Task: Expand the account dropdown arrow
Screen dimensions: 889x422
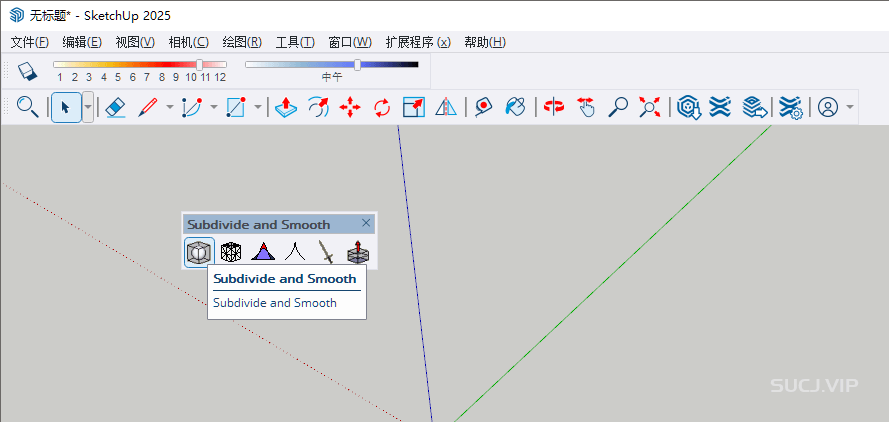Action: click(x=849, y=107)
